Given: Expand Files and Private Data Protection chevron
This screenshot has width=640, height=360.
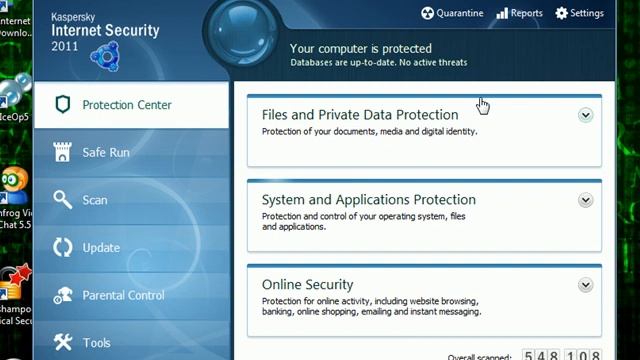Looking at the screenshot, I should point(585,115).
